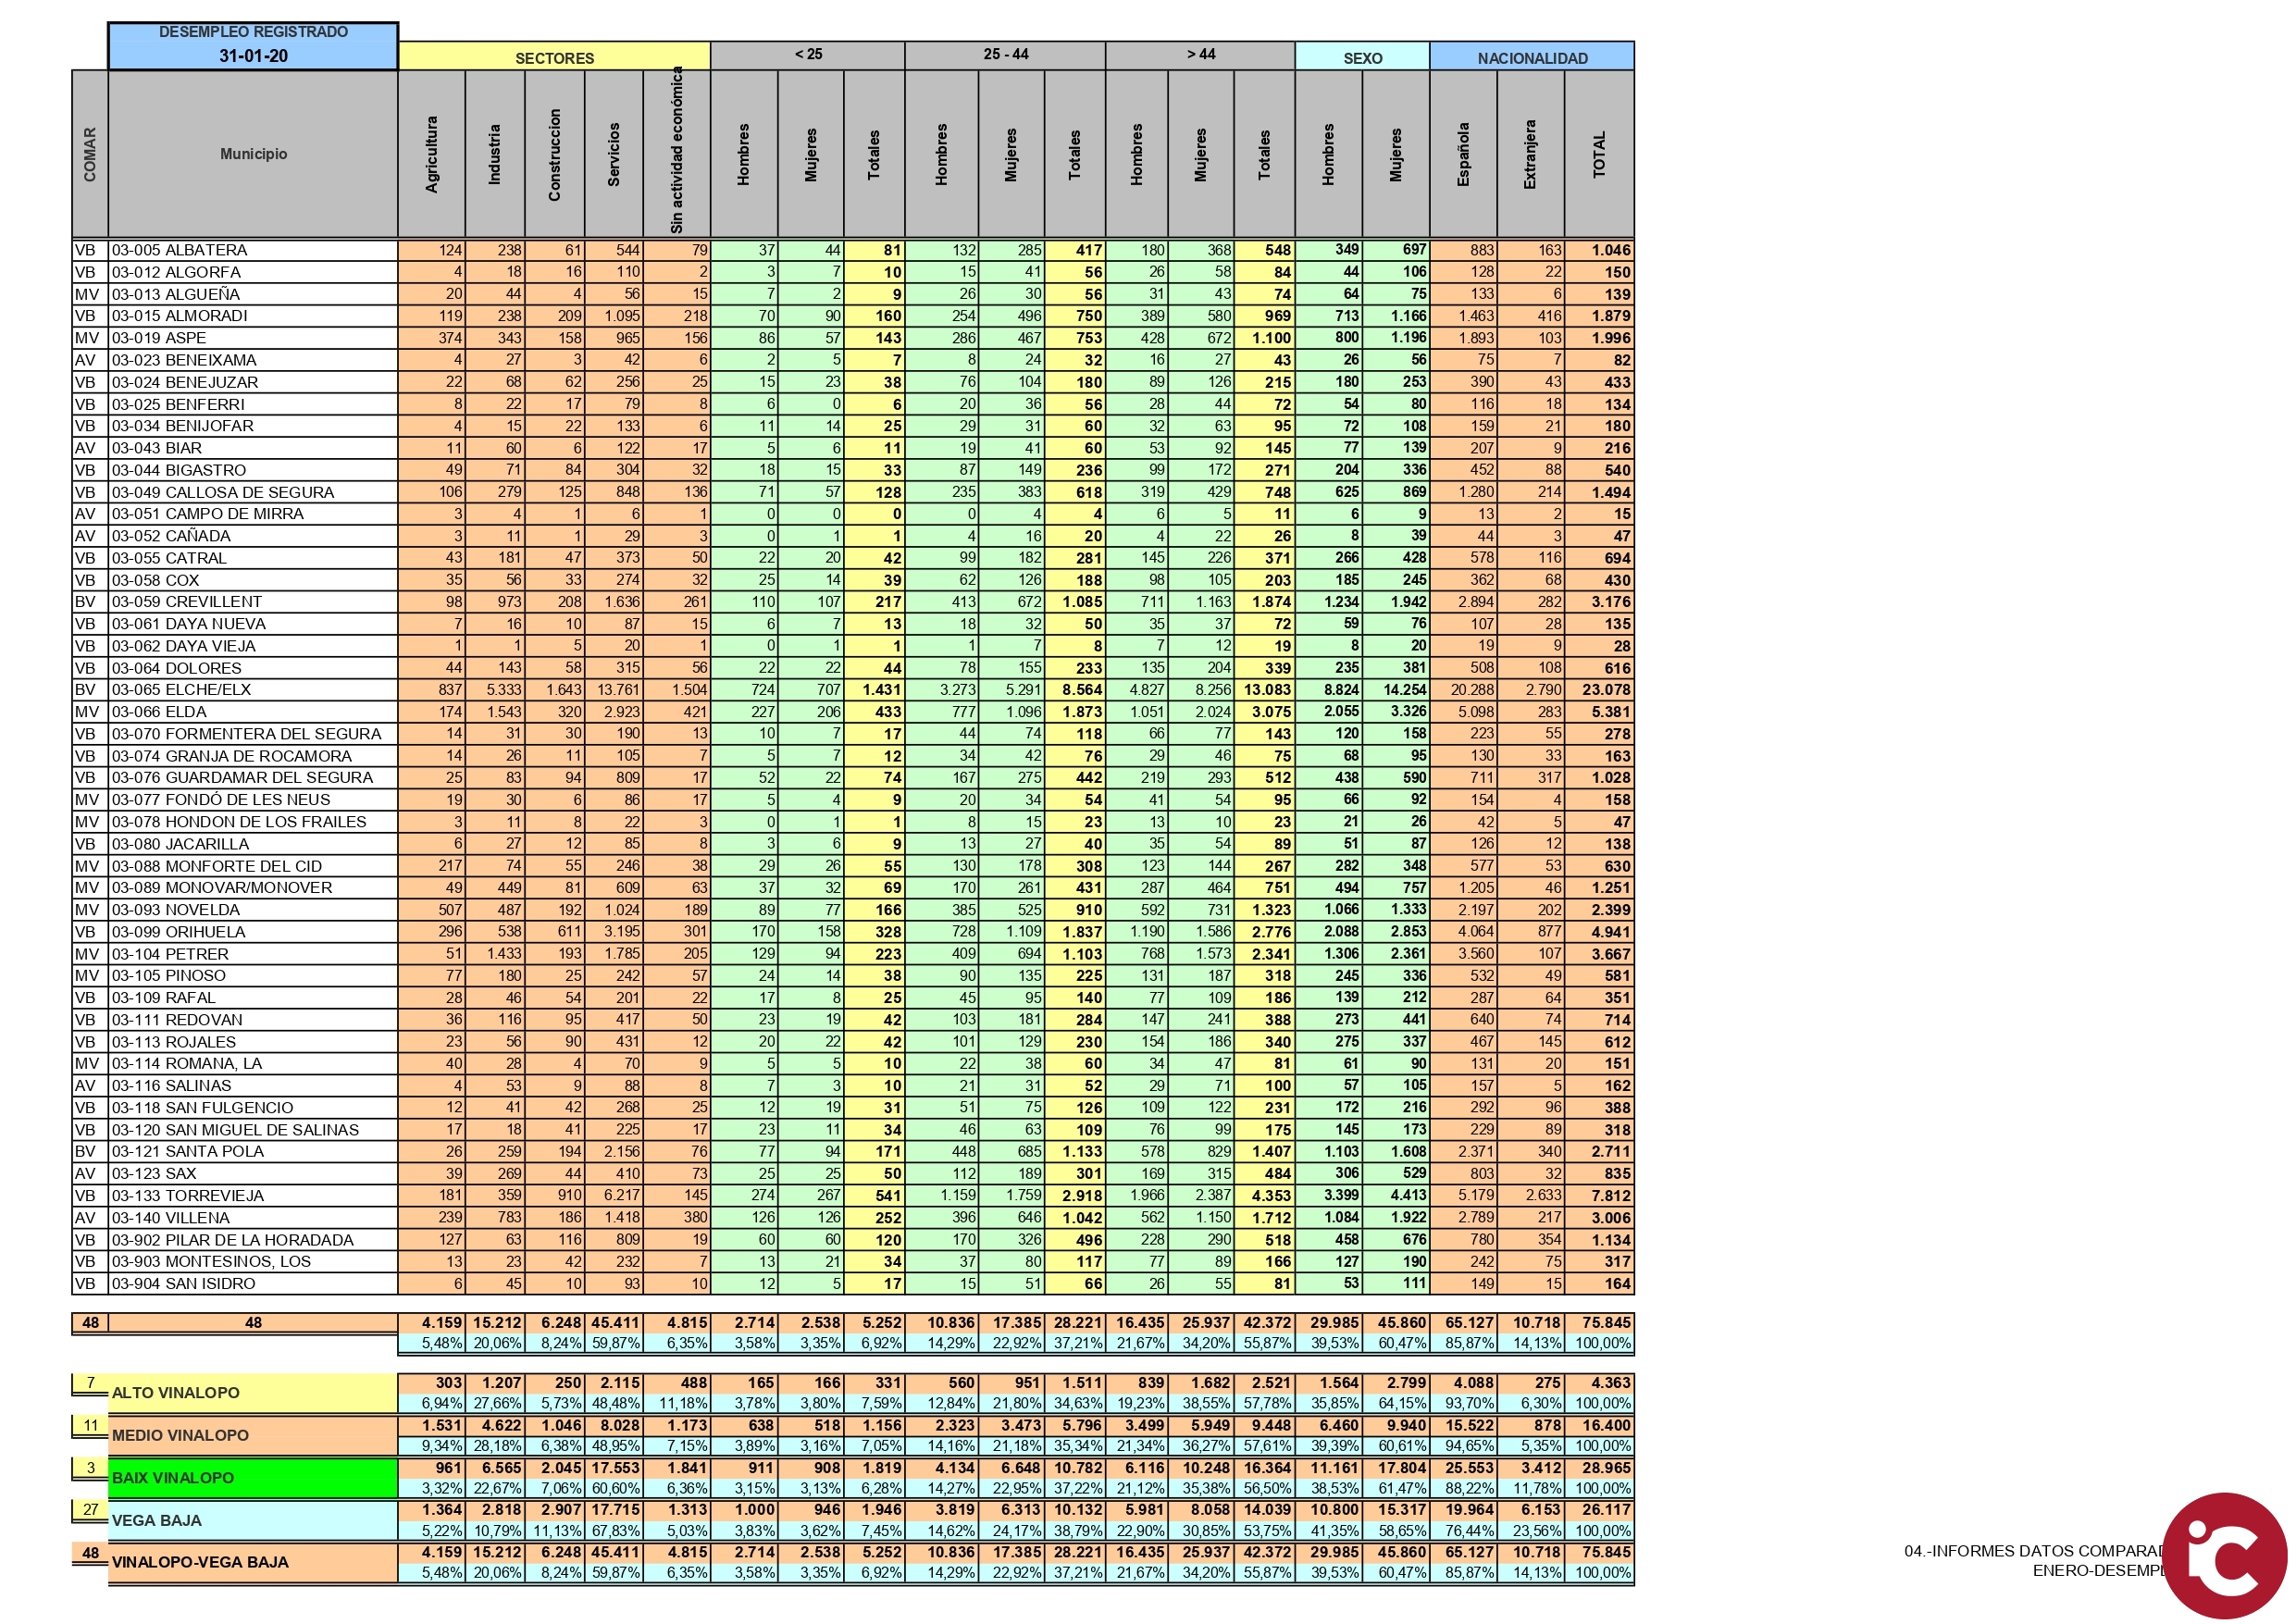Select the TOTAL column header

[1598, 154]
